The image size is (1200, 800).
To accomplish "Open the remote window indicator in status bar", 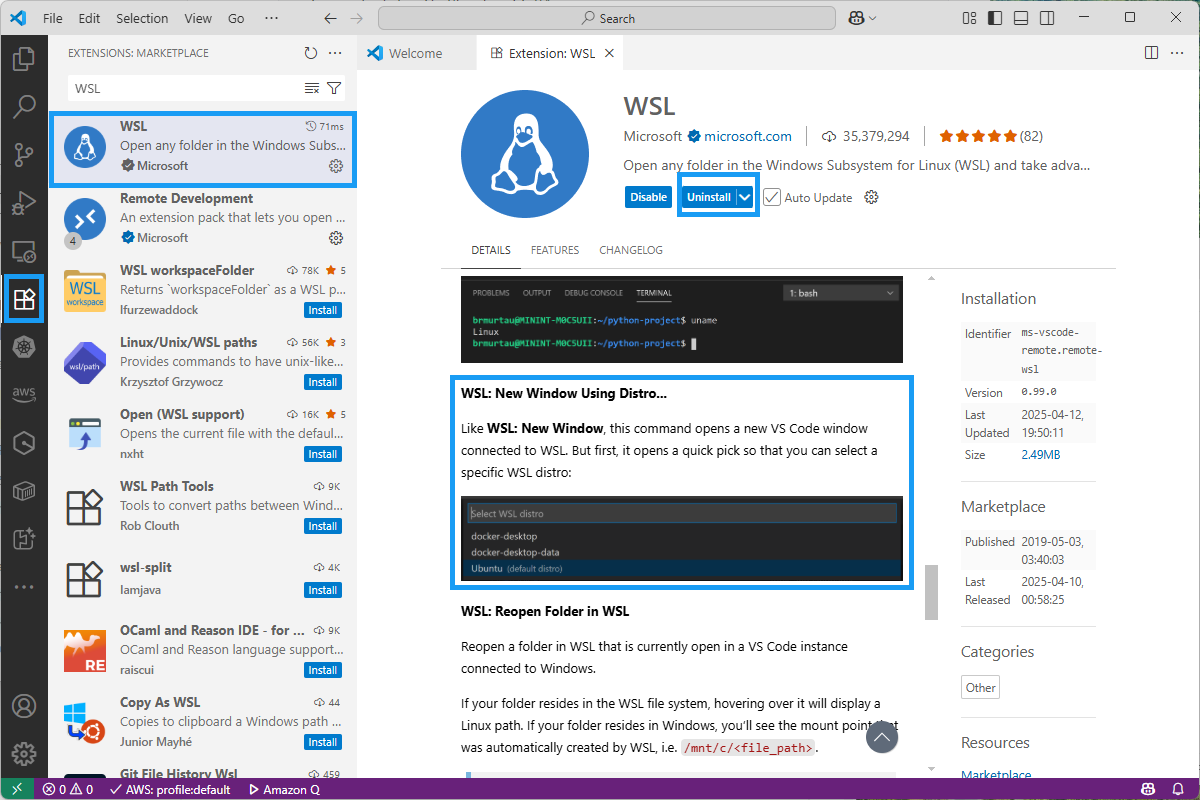I will tap(17, 789).
